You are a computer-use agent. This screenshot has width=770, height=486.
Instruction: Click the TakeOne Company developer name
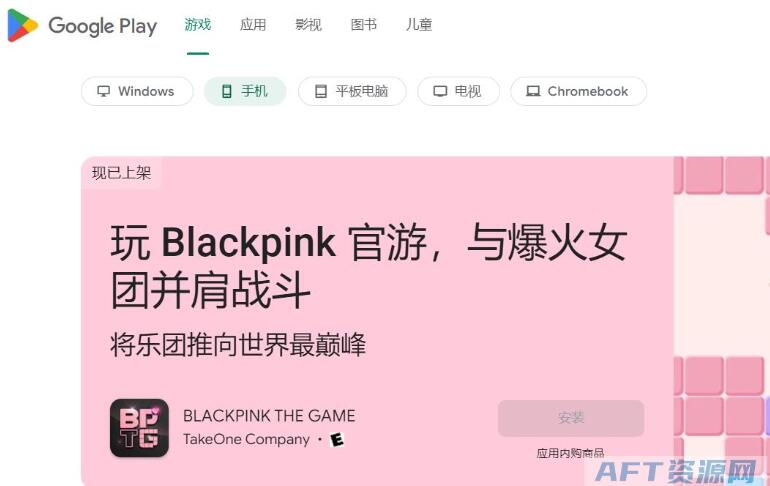247,439
